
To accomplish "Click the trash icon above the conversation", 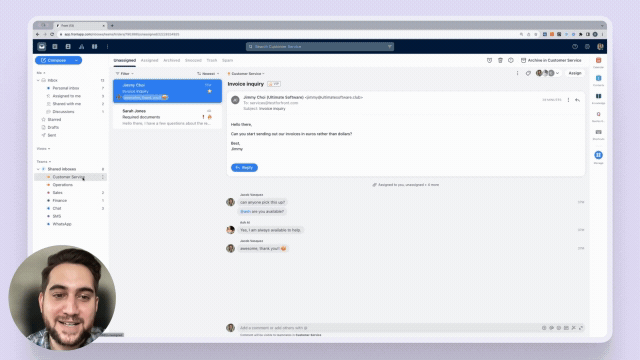I will (500, 60).
